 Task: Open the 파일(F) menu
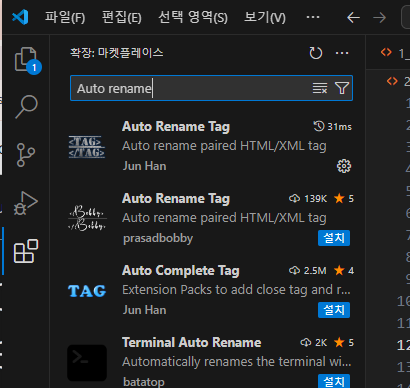click(65, 17)
